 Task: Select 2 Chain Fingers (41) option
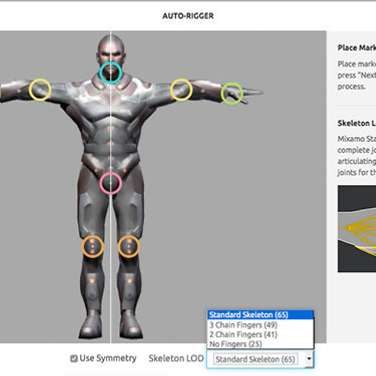[260, 334]
